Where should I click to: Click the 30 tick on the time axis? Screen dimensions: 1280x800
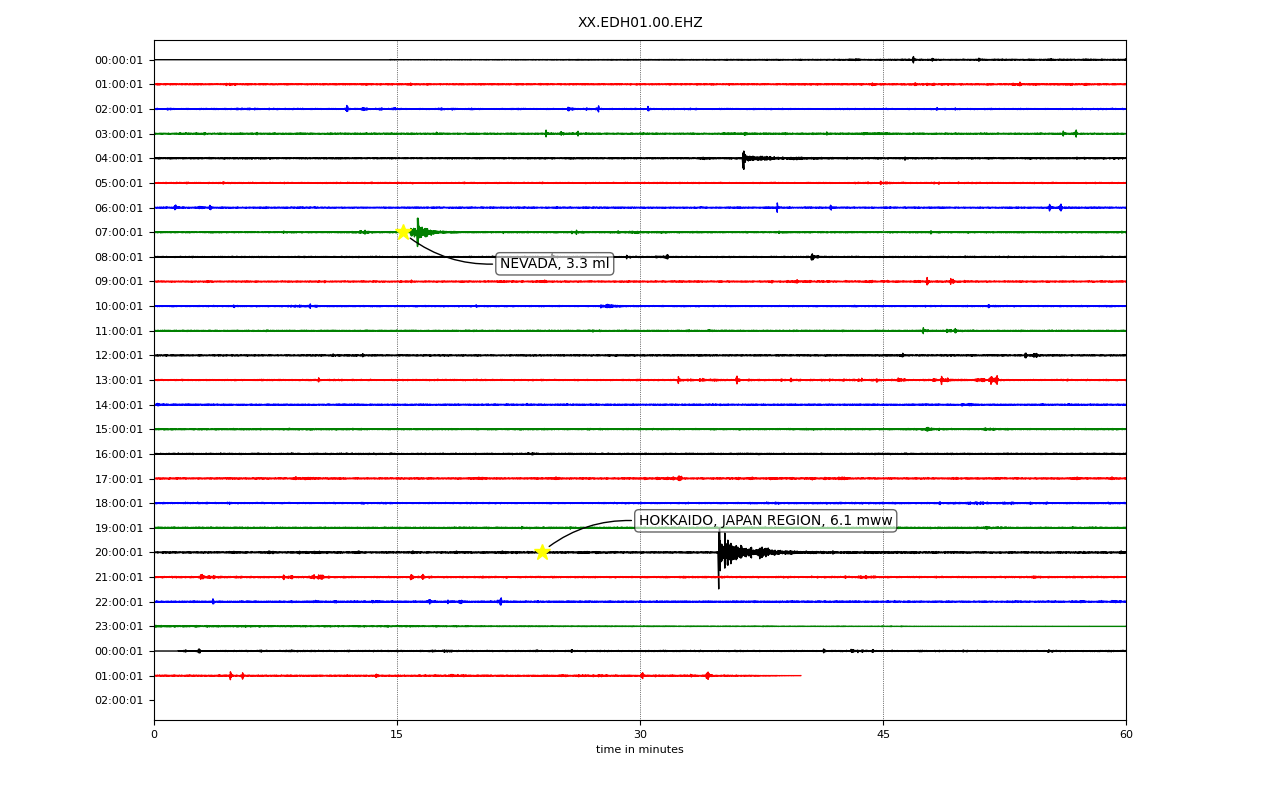640,735
